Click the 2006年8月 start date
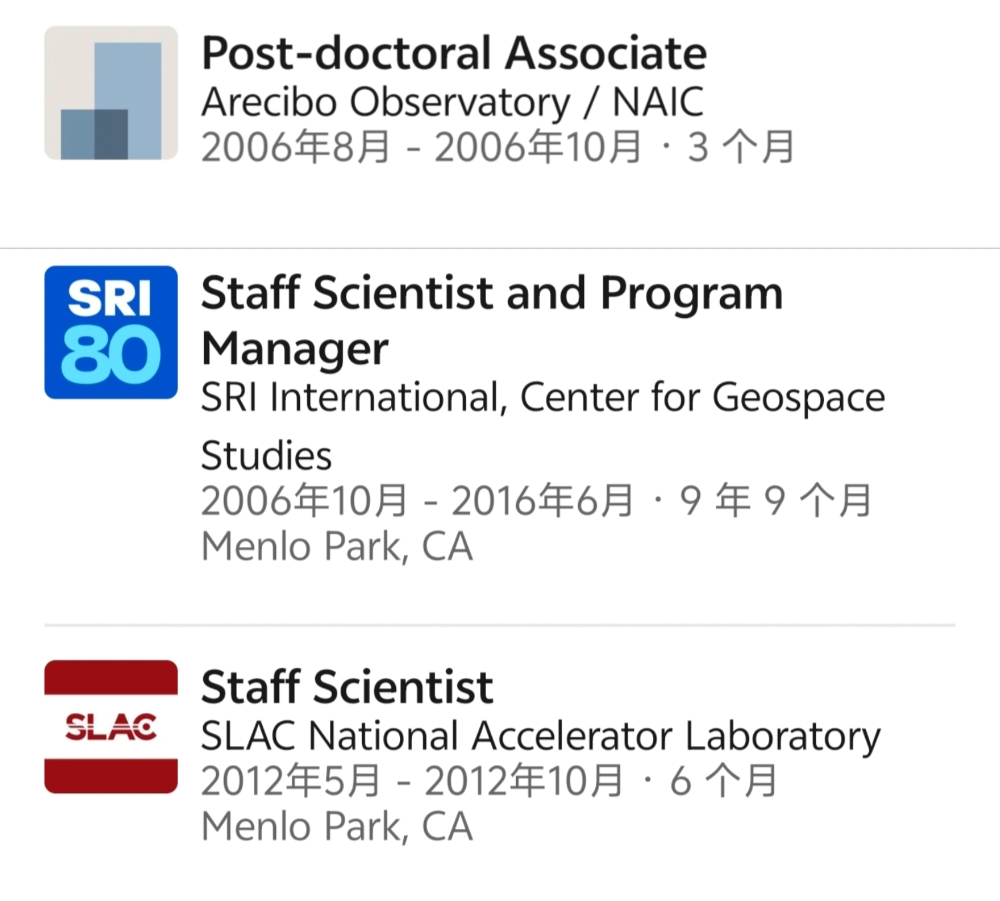The image size is (1000, 901). point(295,147)
